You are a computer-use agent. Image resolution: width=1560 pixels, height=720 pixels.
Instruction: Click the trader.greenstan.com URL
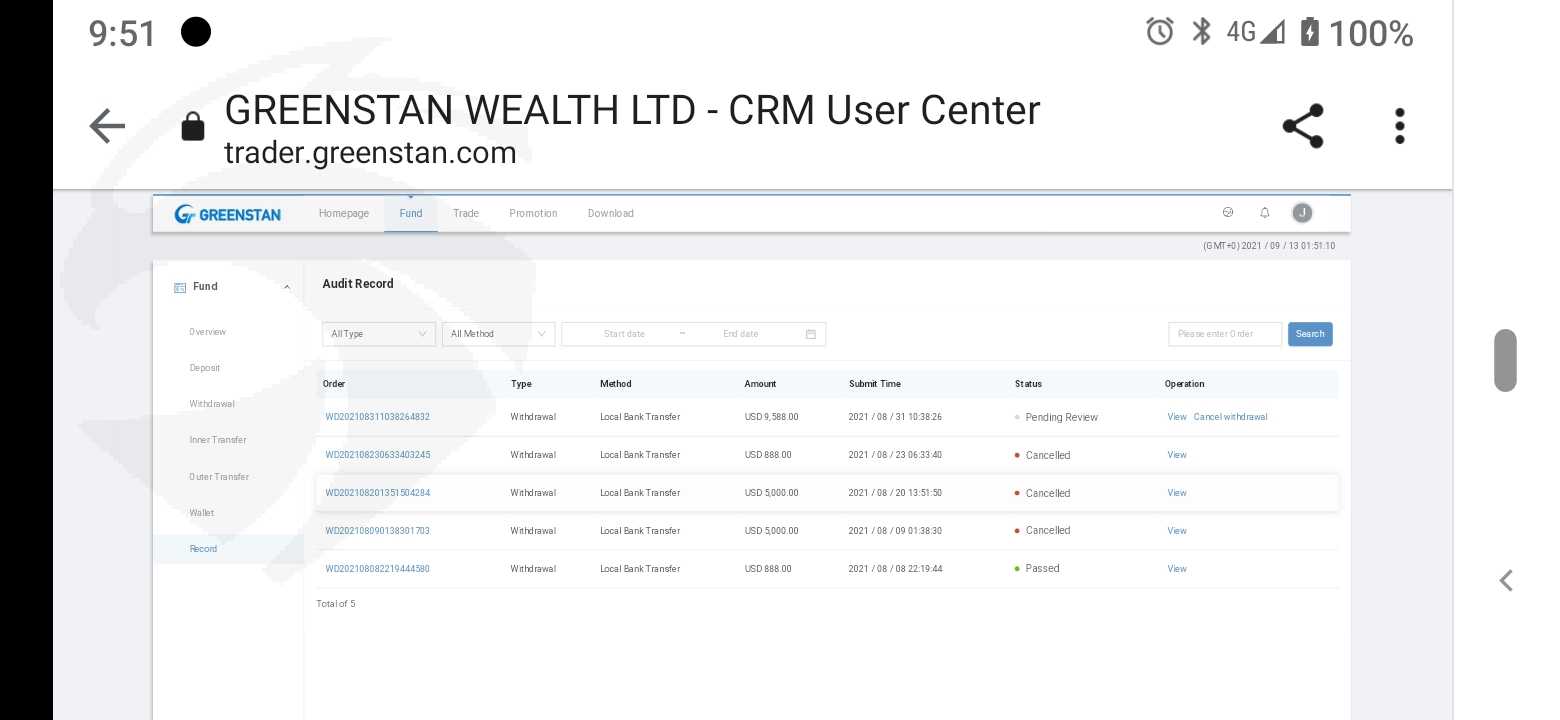click(370, 153)
